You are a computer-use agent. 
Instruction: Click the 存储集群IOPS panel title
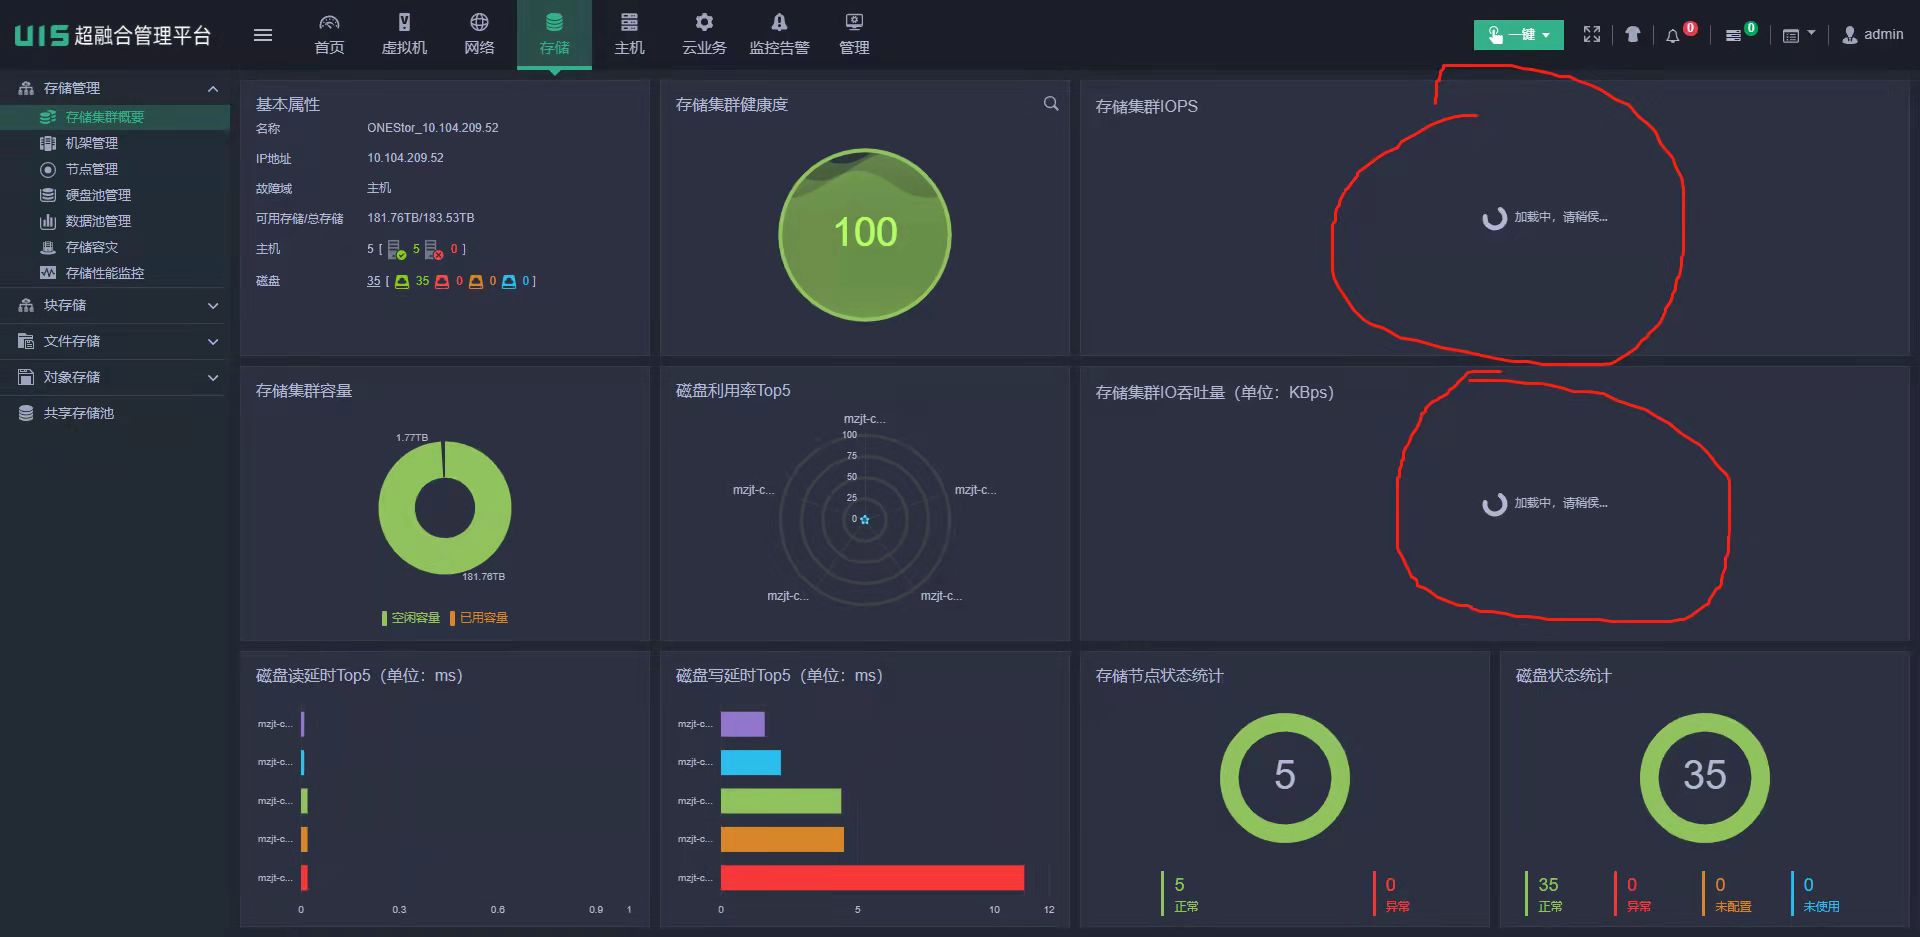(x=1147, y=106)
